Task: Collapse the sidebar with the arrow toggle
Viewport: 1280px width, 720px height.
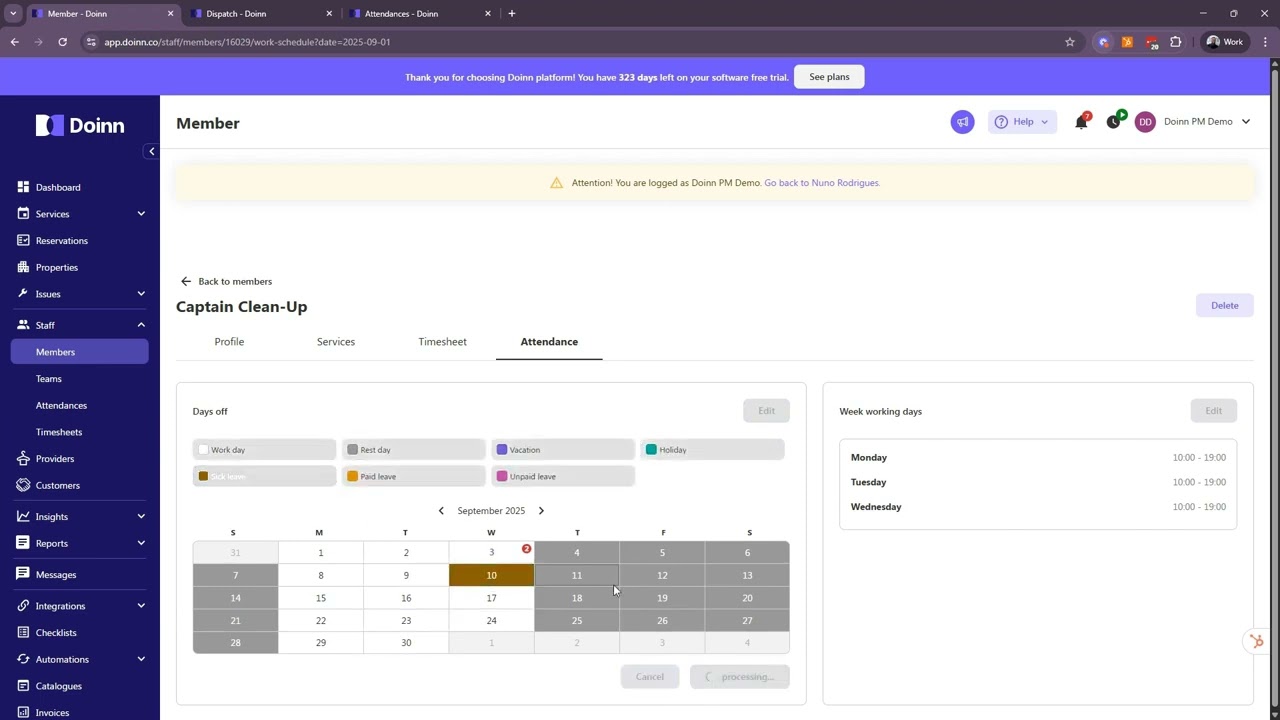Action: tap(151, 152)
